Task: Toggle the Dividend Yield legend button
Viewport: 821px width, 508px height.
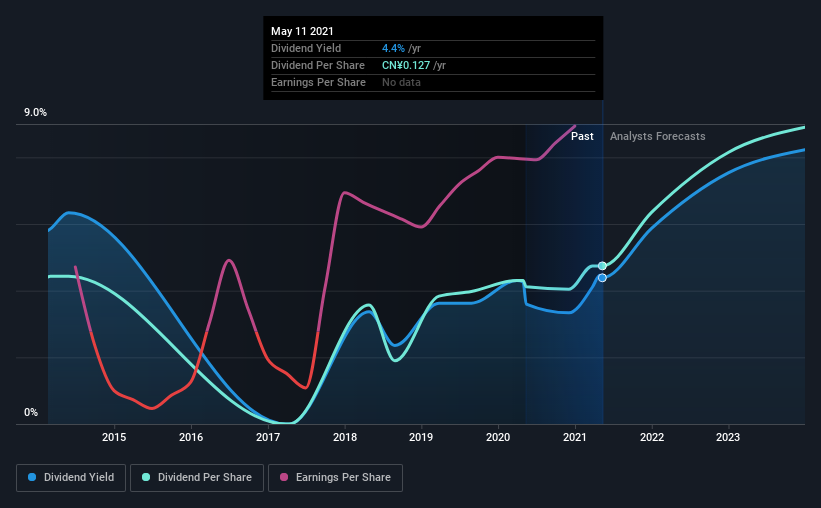Action: click(x=71, y=478)
